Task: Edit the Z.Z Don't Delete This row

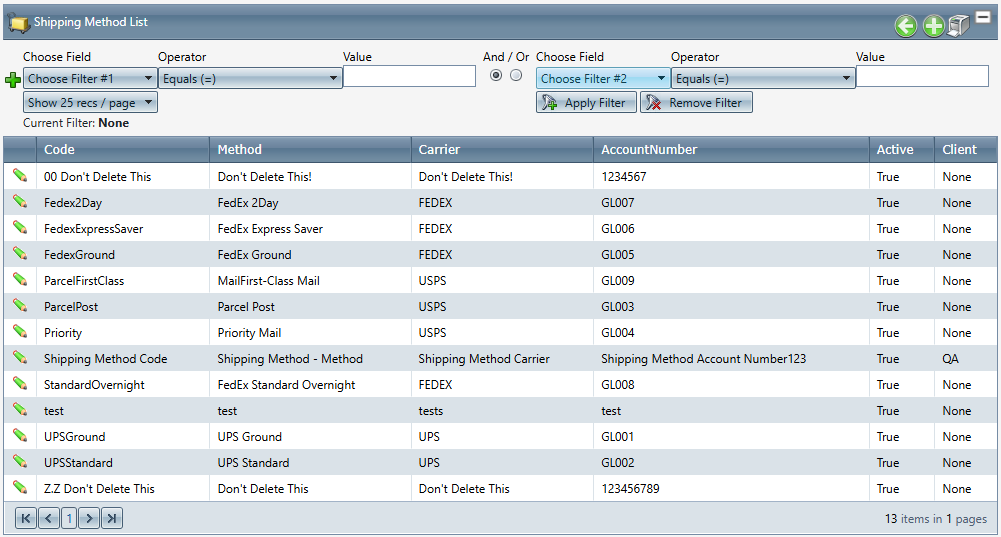Action: (x=20, y=488)
